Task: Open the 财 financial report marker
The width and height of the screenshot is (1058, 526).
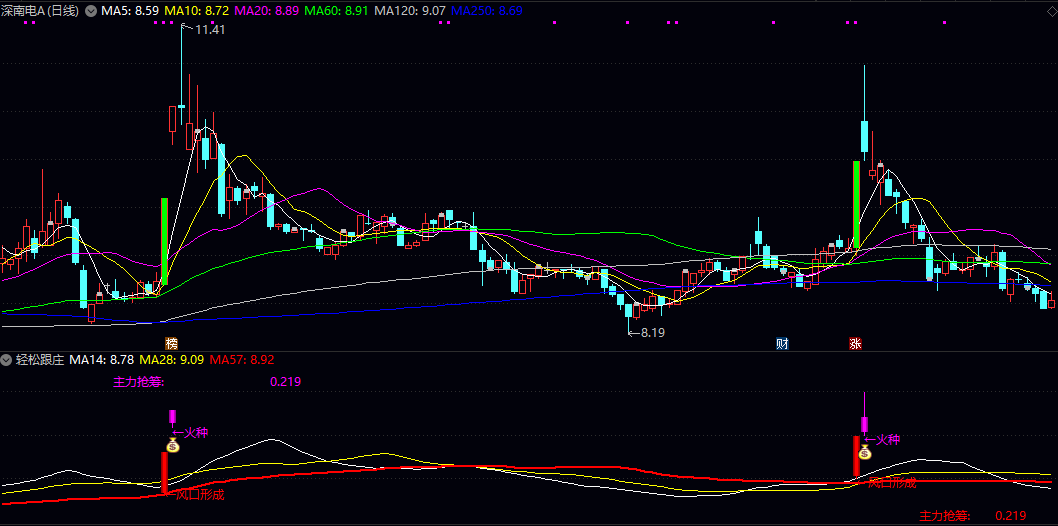Action: pos(782,343)
